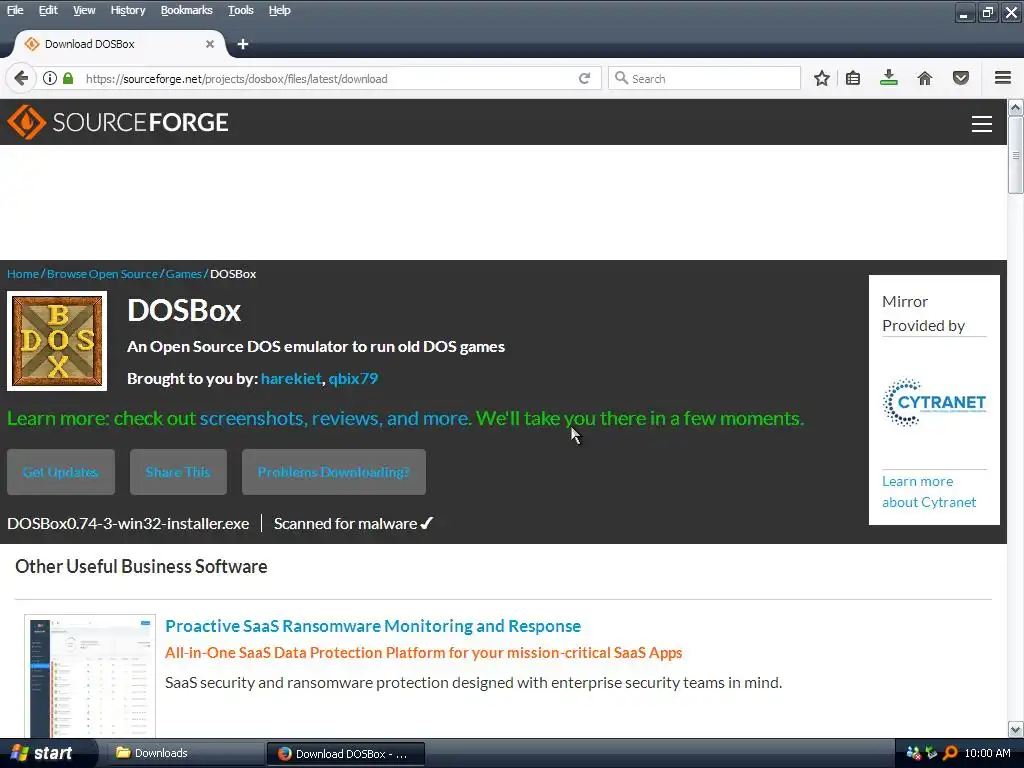Click the DOSBox0.74-3-win32-installer.exe filename text
This screenshot has width=1024, height=768.
tap(128, 524)
